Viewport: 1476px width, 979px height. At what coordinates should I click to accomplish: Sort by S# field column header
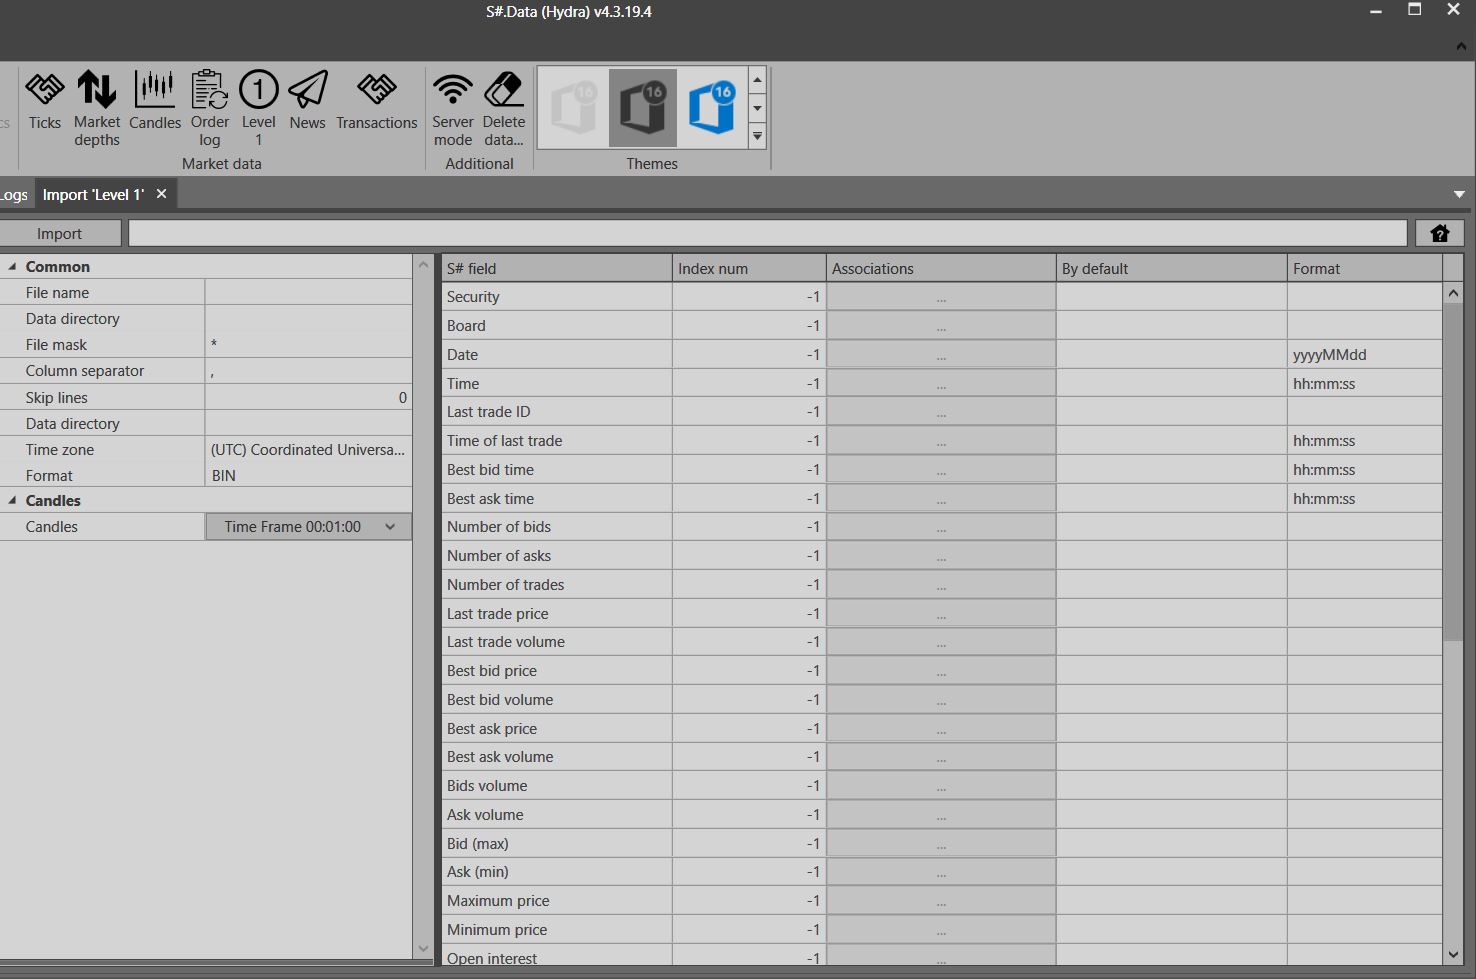pyautogui.click(x=557, y=268)
